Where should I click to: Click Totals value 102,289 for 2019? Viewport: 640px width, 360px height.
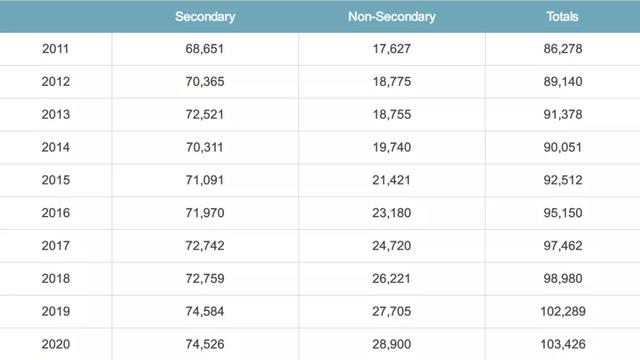click(563, 311)
